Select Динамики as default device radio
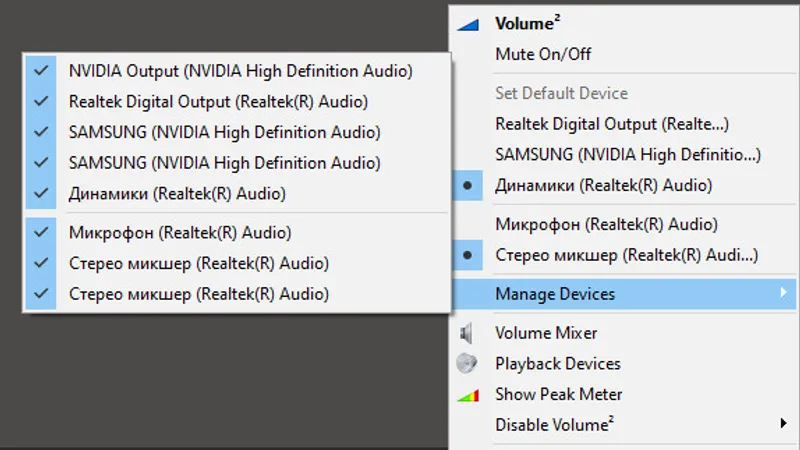 pyautogui.click(x=467, y=186)
